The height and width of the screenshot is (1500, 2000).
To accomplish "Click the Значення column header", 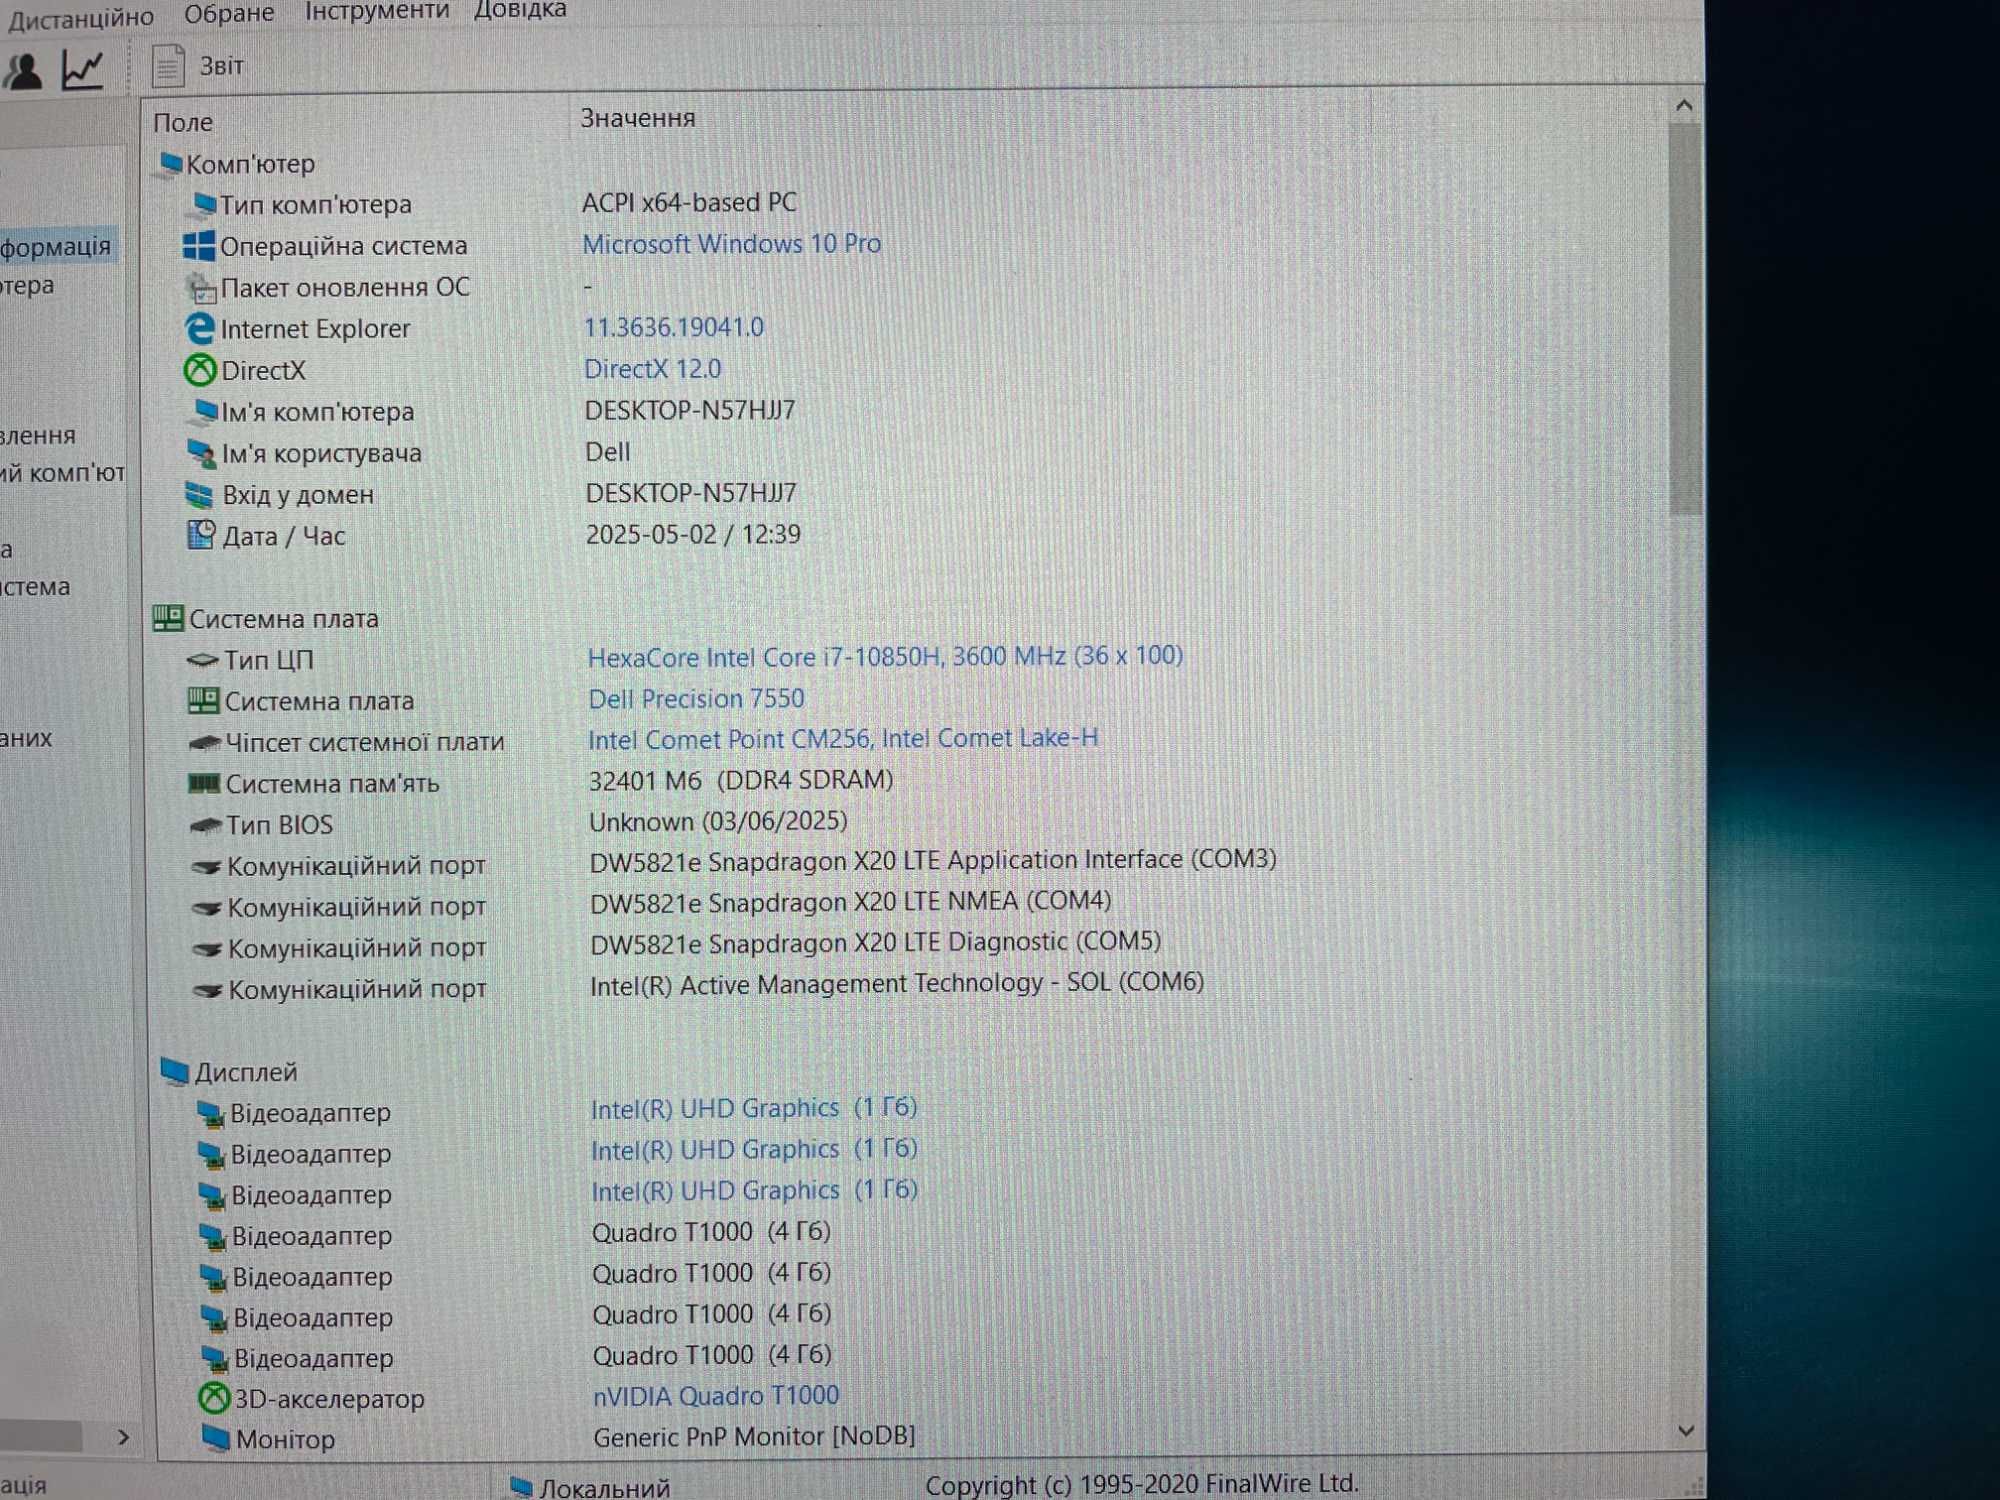I will pyautogui.click(x=638, y=118).
